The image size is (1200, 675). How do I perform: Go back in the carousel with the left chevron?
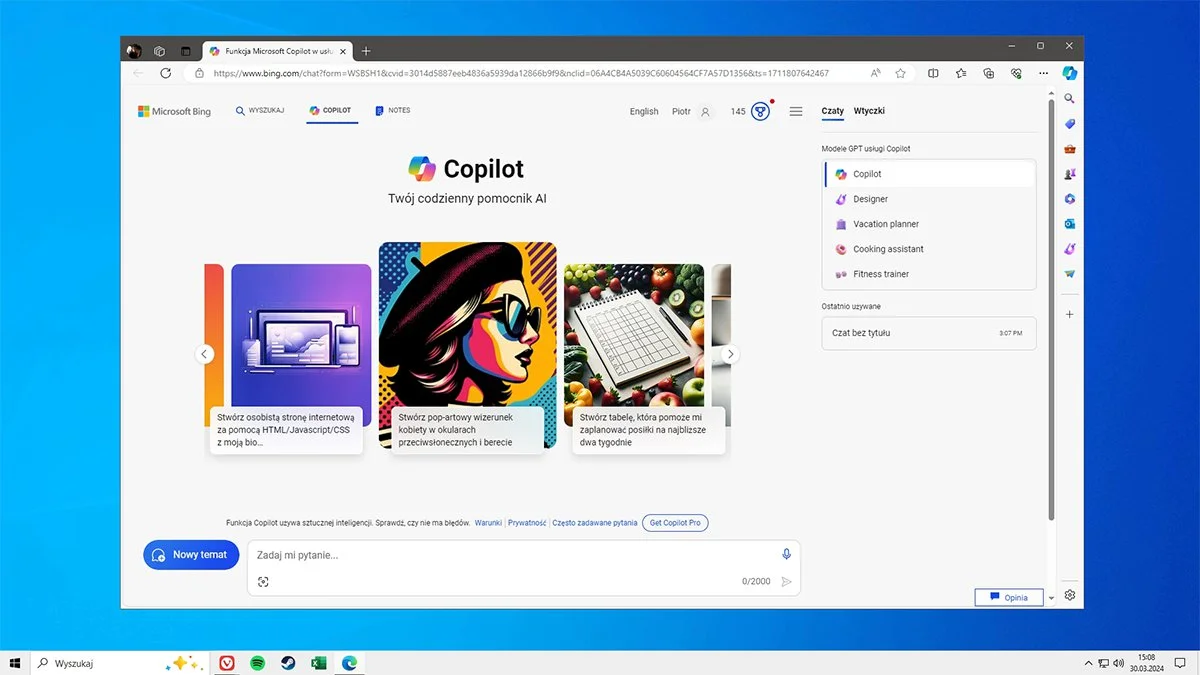205,354
